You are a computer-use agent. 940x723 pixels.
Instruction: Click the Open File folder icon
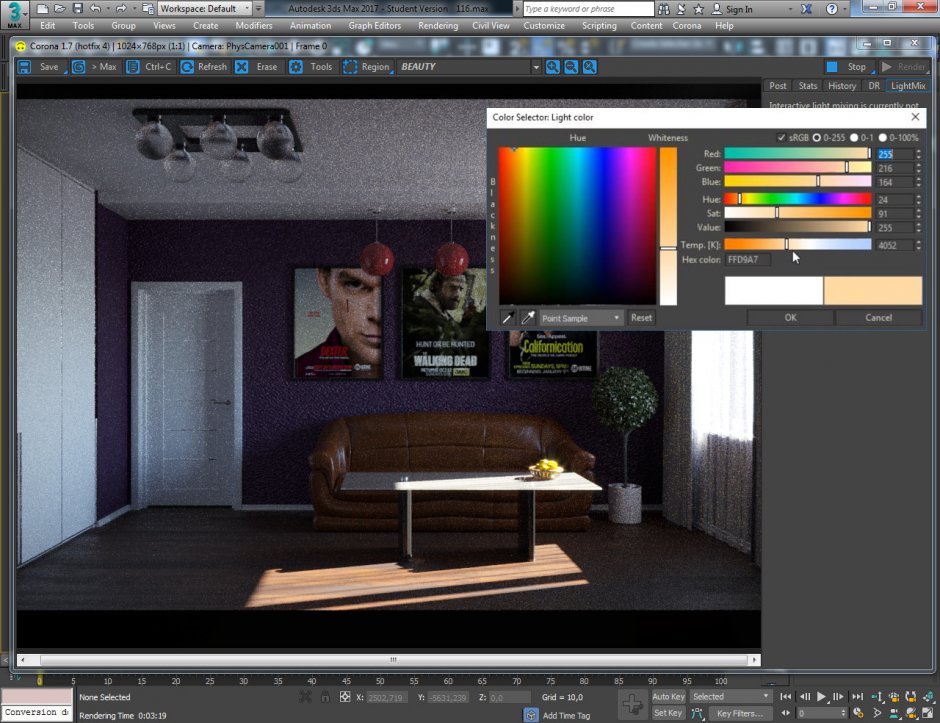point(59,9)
